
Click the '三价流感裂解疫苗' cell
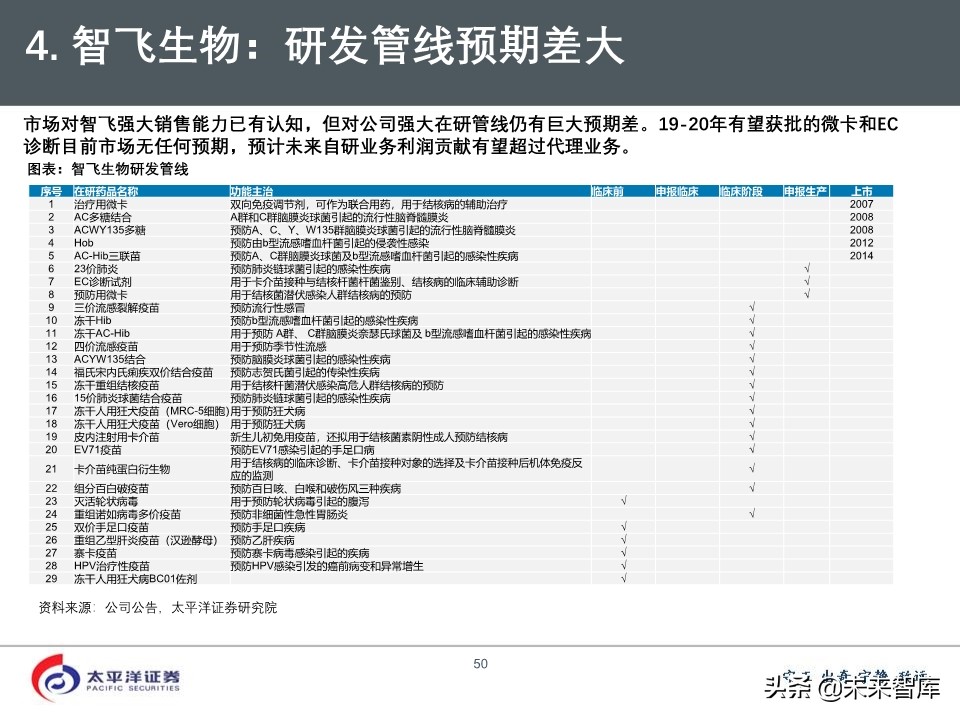pyautogui.click(x=116, y=307)
